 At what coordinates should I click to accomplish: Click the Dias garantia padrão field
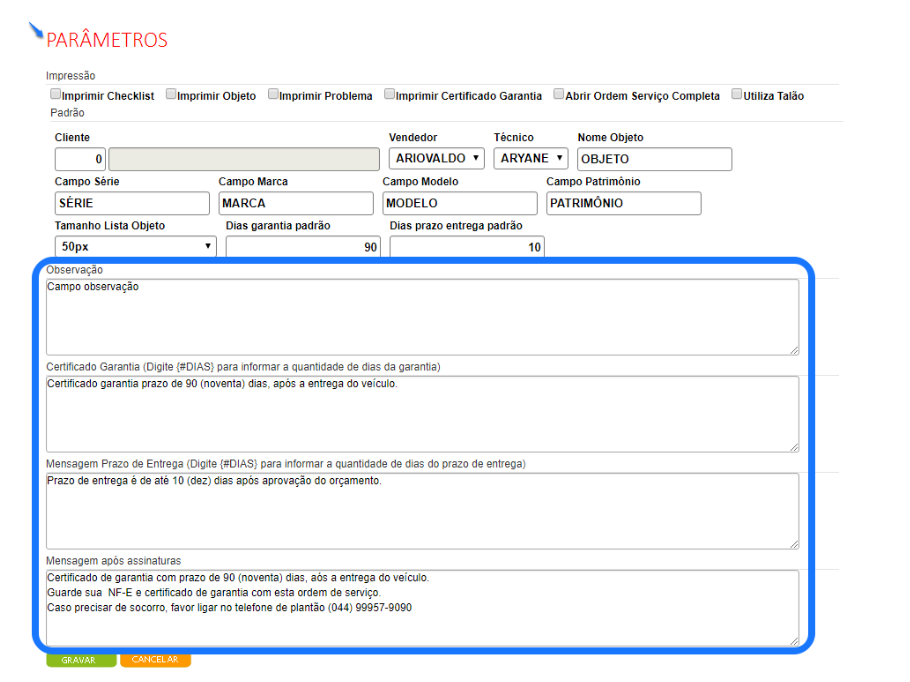tap(303, 247)
